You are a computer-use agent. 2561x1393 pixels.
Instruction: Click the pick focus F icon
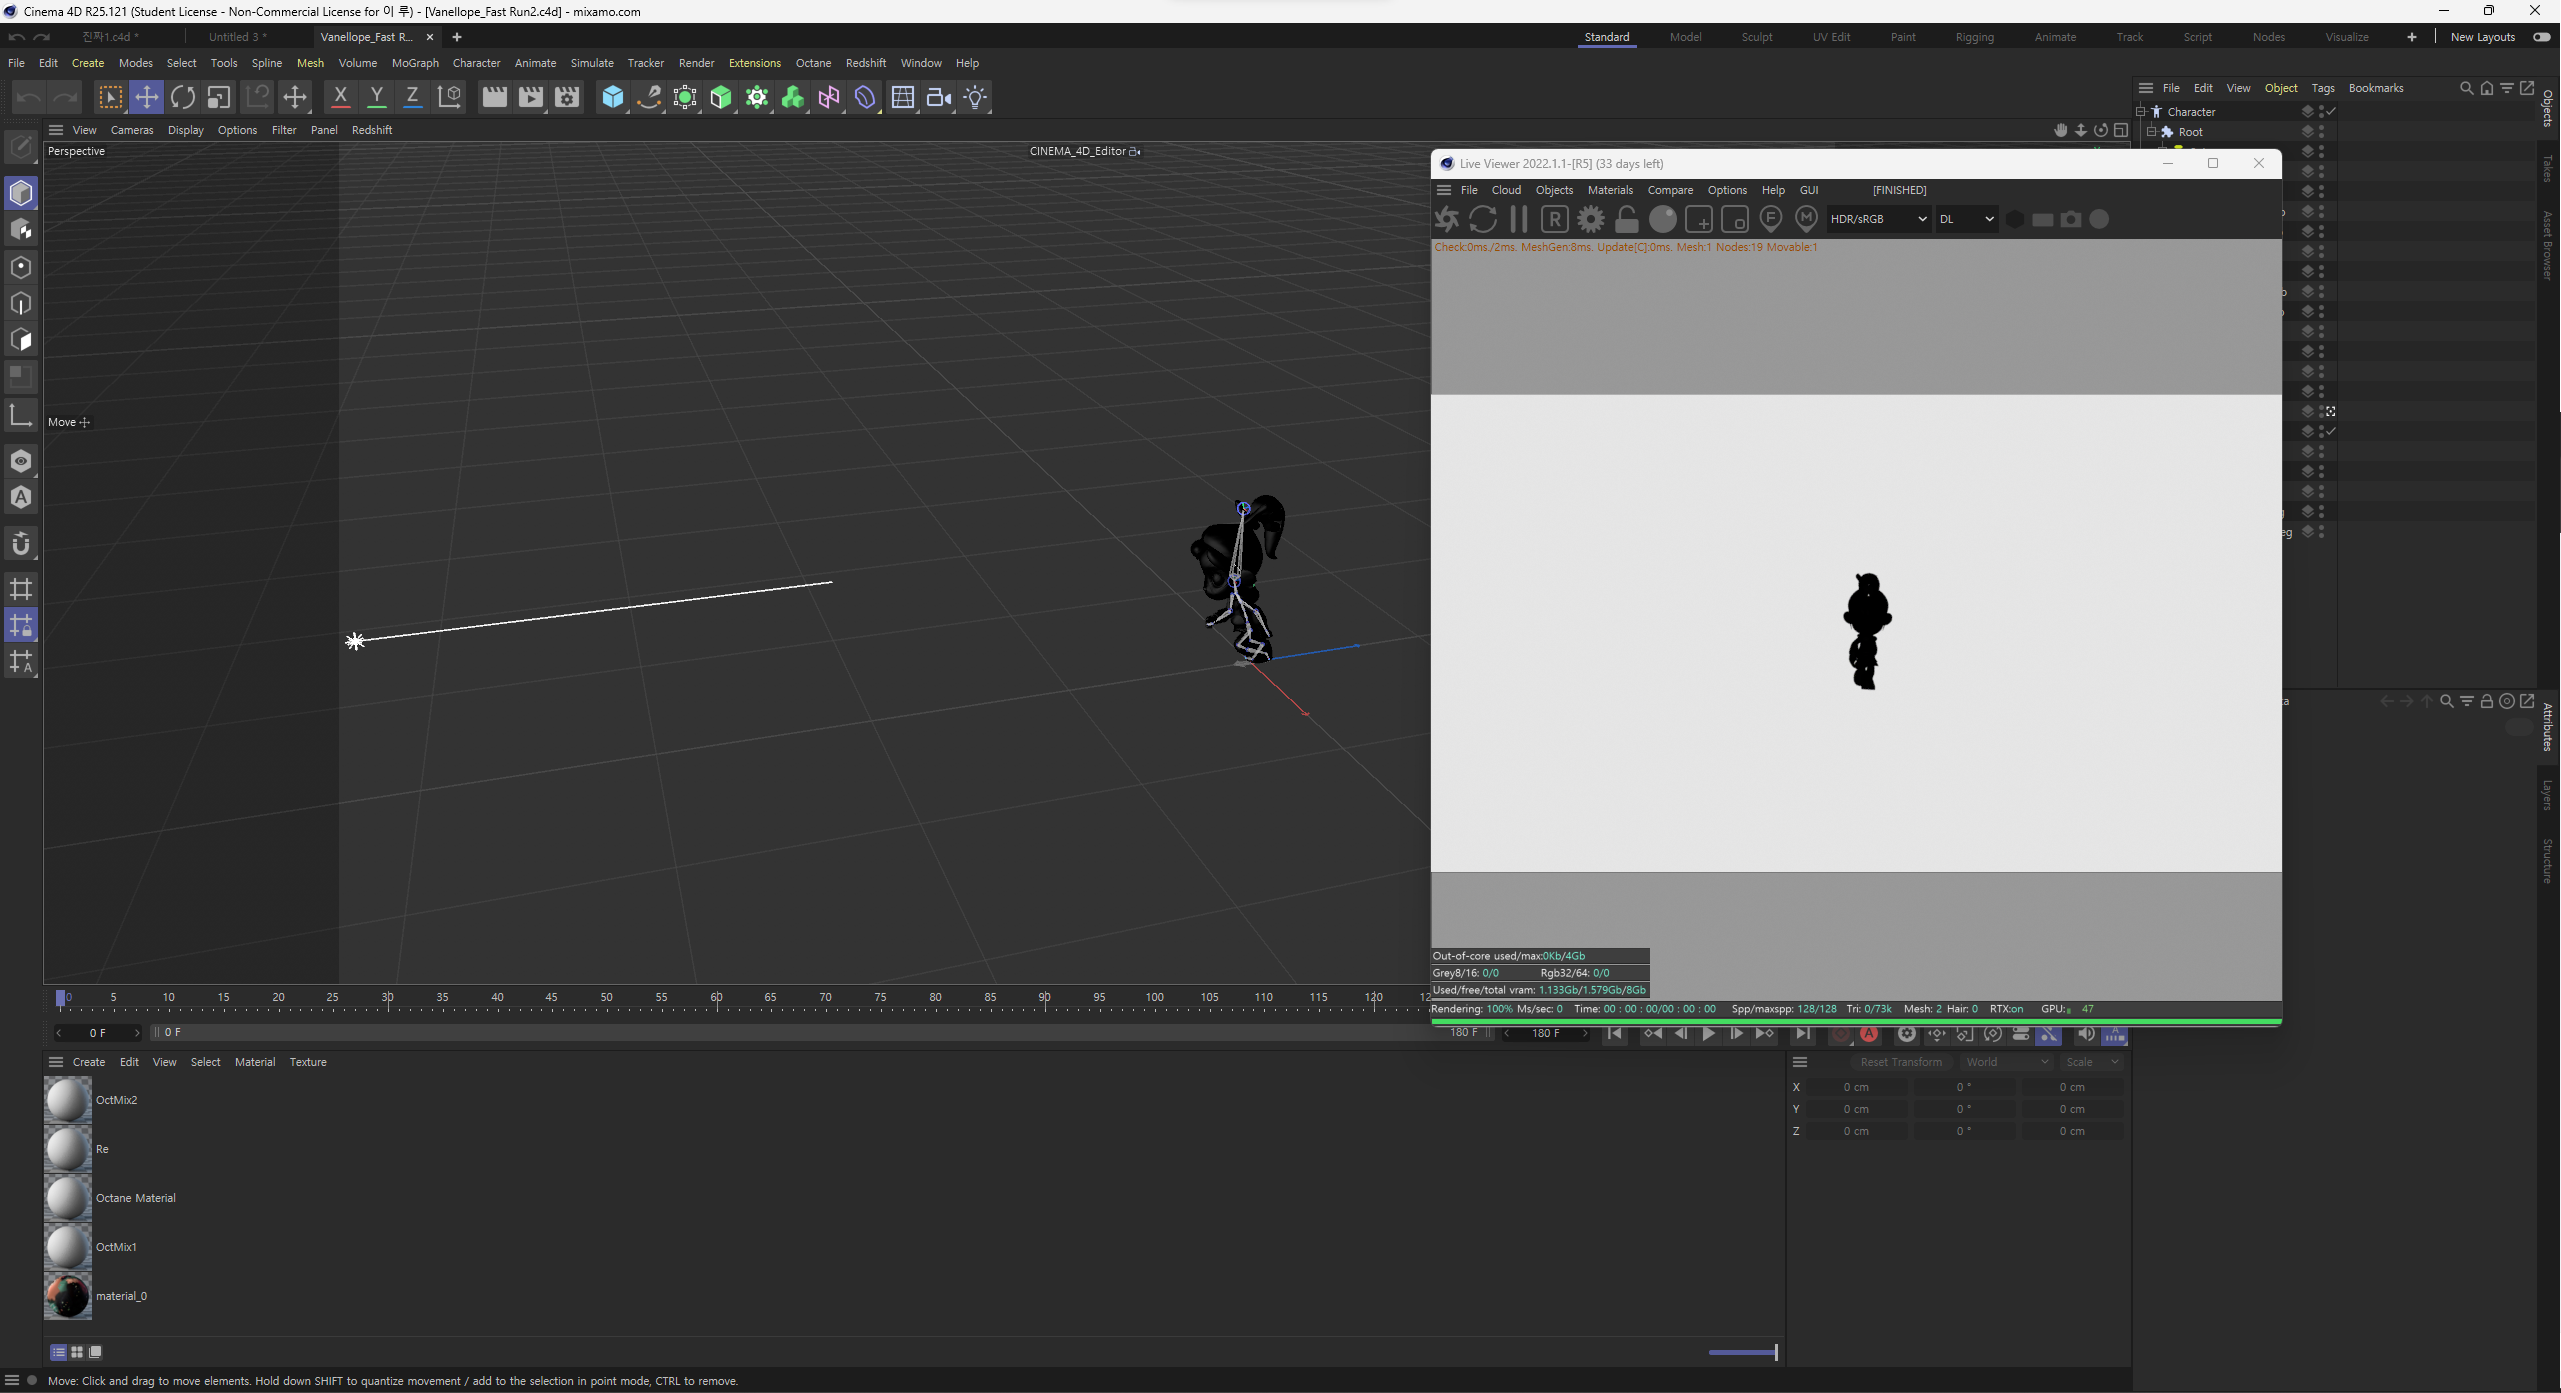point(1771,219)
